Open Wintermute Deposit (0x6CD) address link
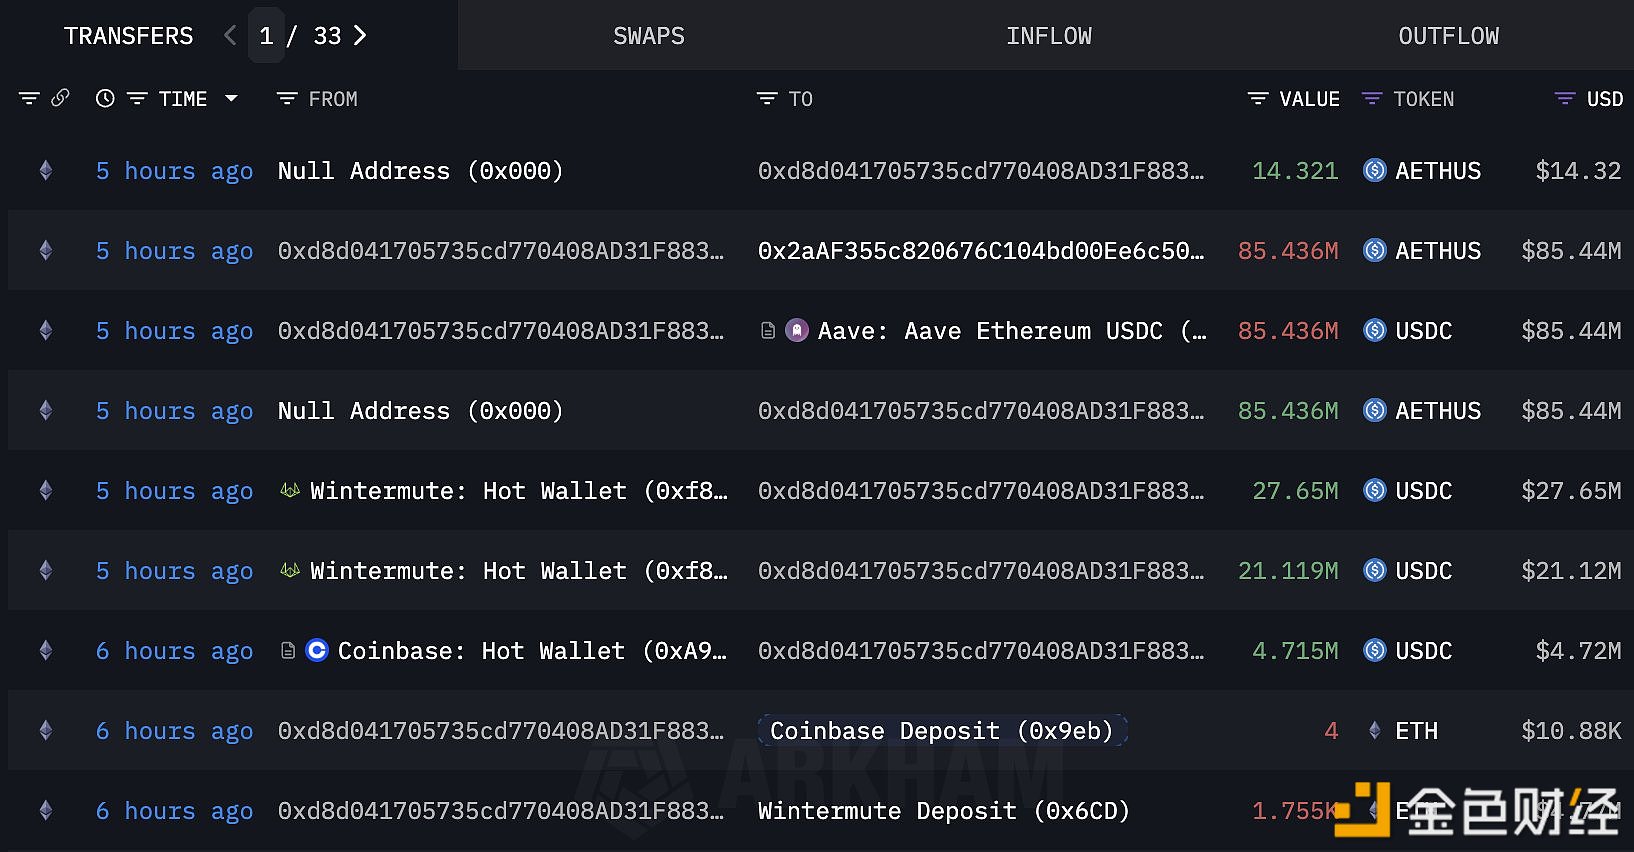This screenshot has width=1634, height=852. [x=943, y=811]
